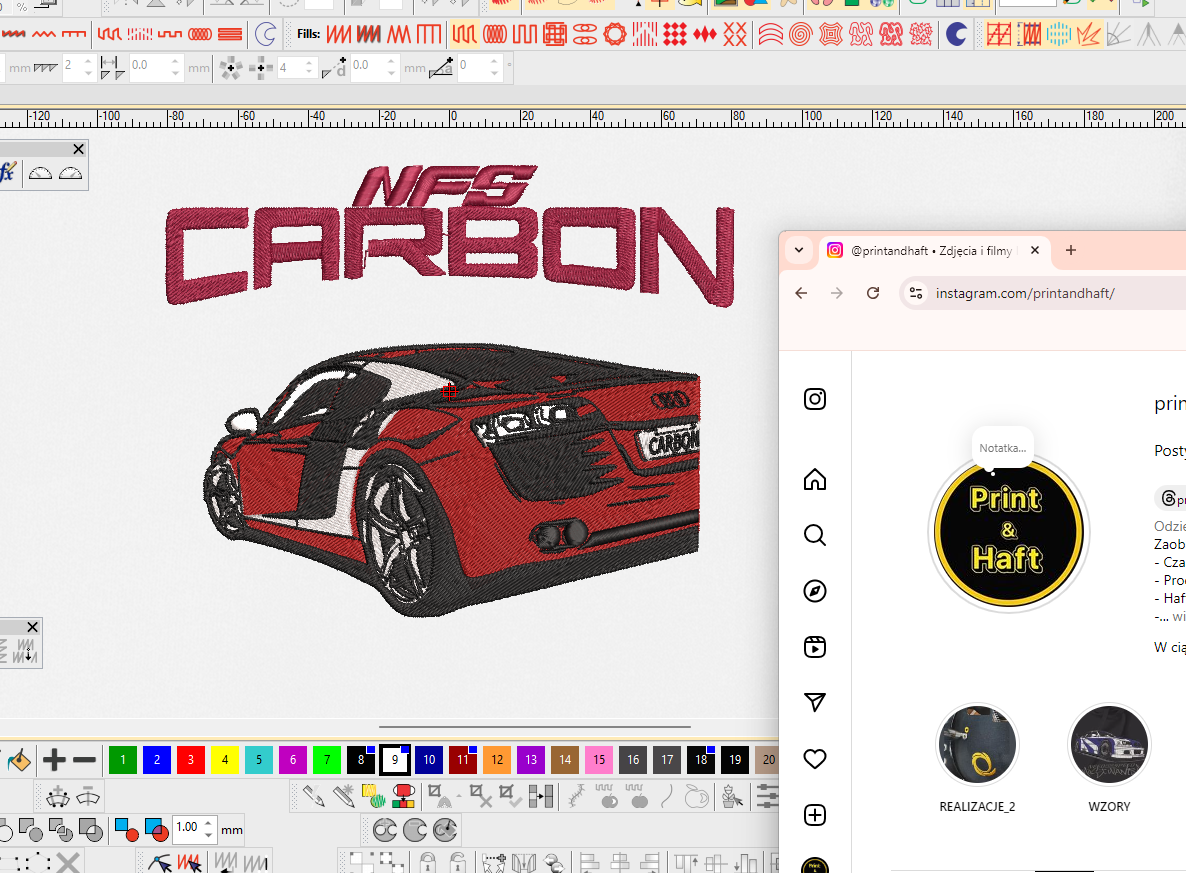Viewport: 1186px width, 873px height.
Task: Toggle the starburst stitch effect icon
Action: (x=1088, y=34)
